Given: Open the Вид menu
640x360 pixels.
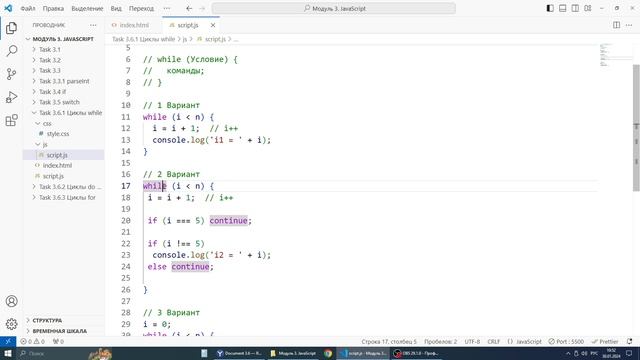Looking at the screenshot, I should pyautogui.click(x=116, y=8).
